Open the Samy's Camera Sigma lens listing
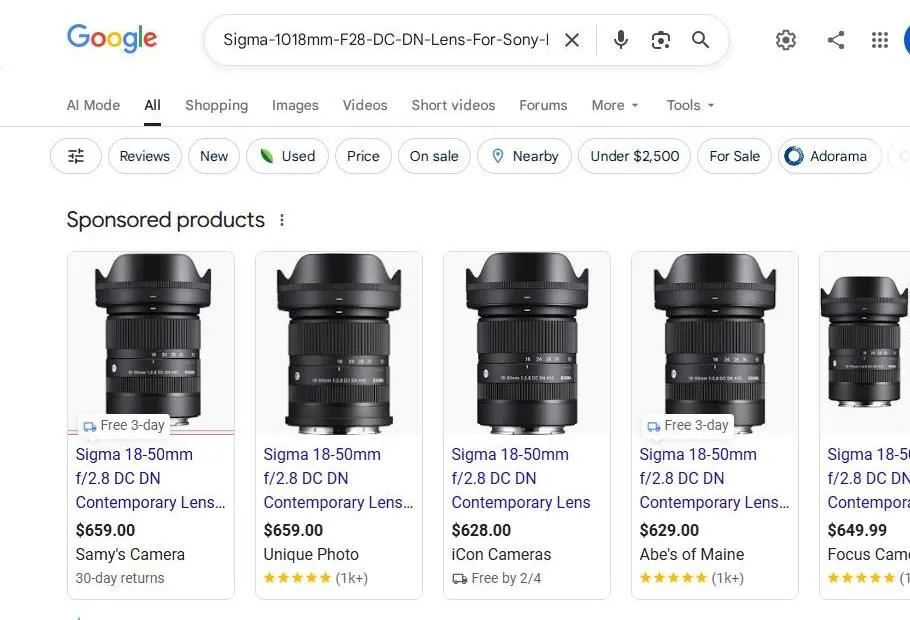 coord(150,478)
